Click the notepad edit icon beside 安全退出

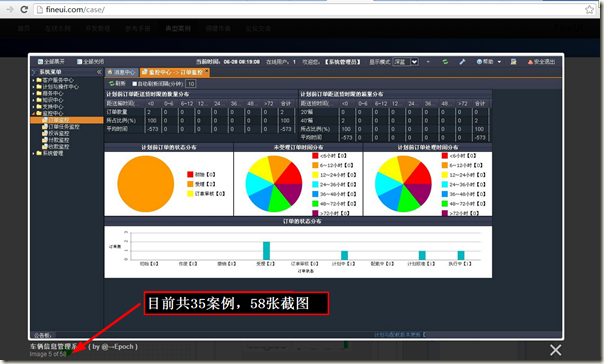[513, 62]
